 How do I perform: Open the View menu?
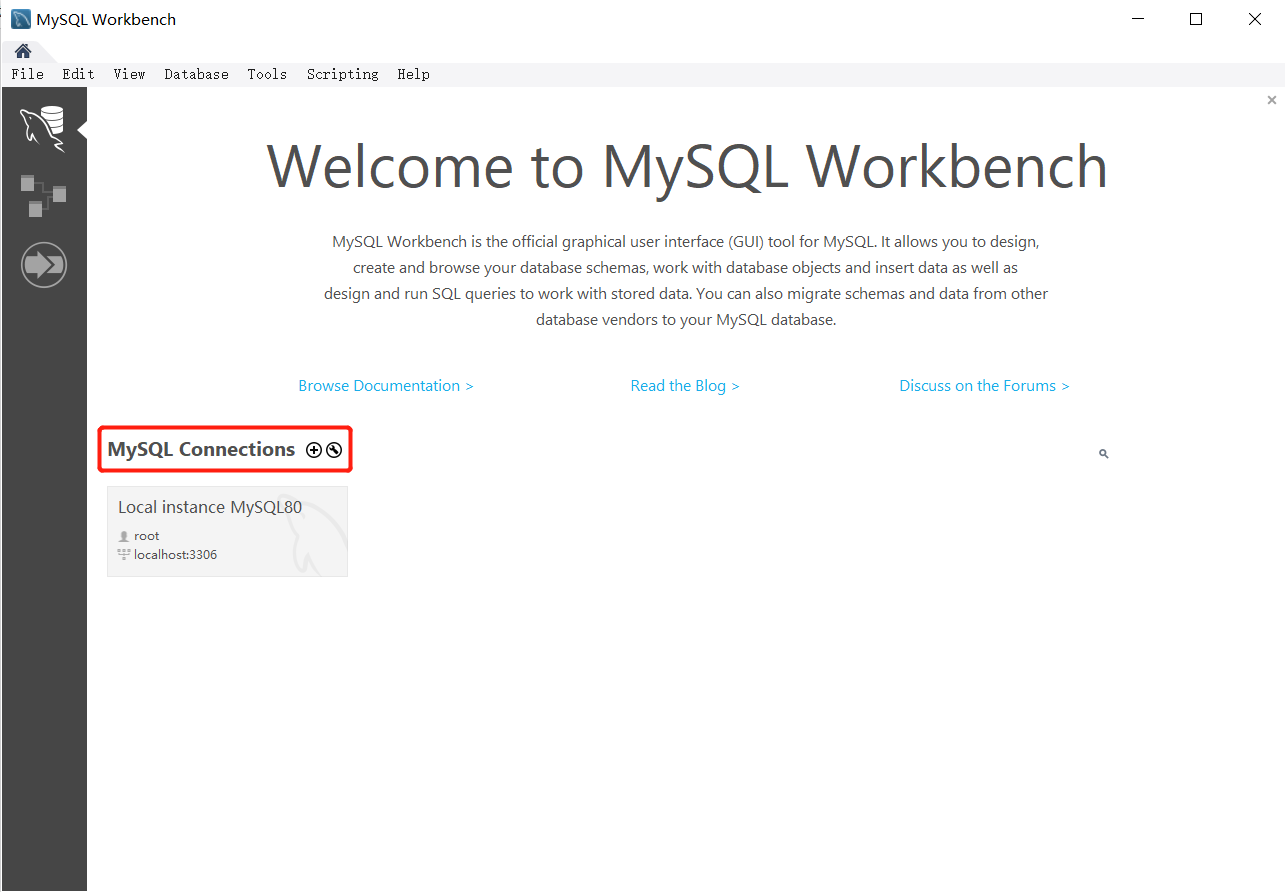click(129, 74)
